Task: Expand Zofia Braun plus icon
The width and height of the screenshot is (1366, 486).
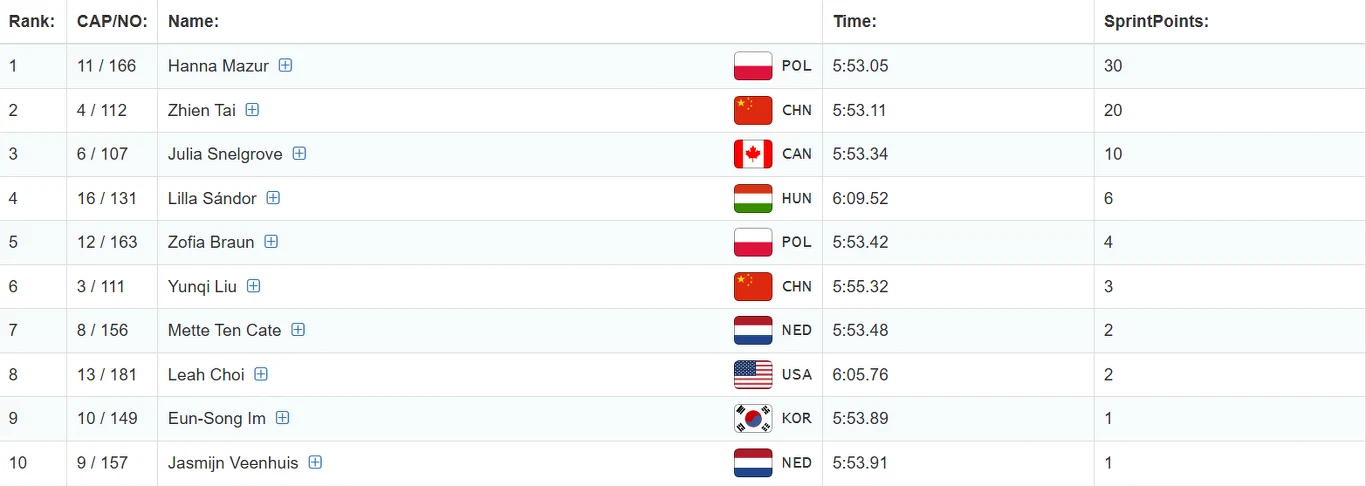Action: tap(271, 241)
